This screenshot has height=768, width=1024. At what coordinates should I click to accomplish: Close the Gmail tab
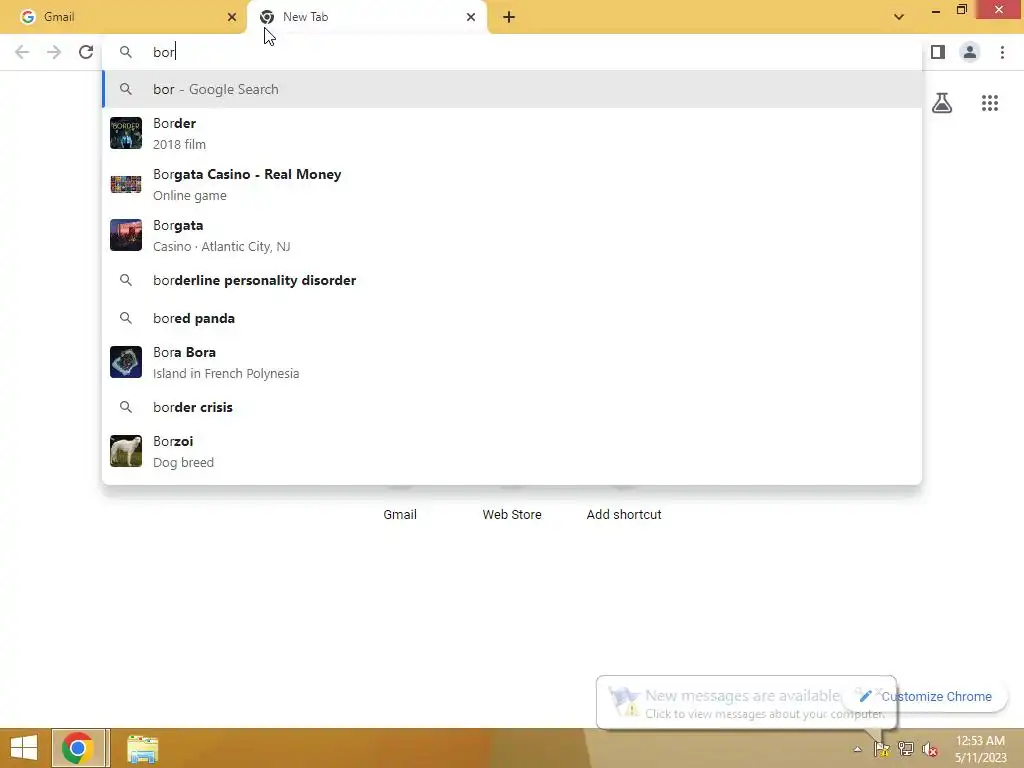[x=232, y=17]
